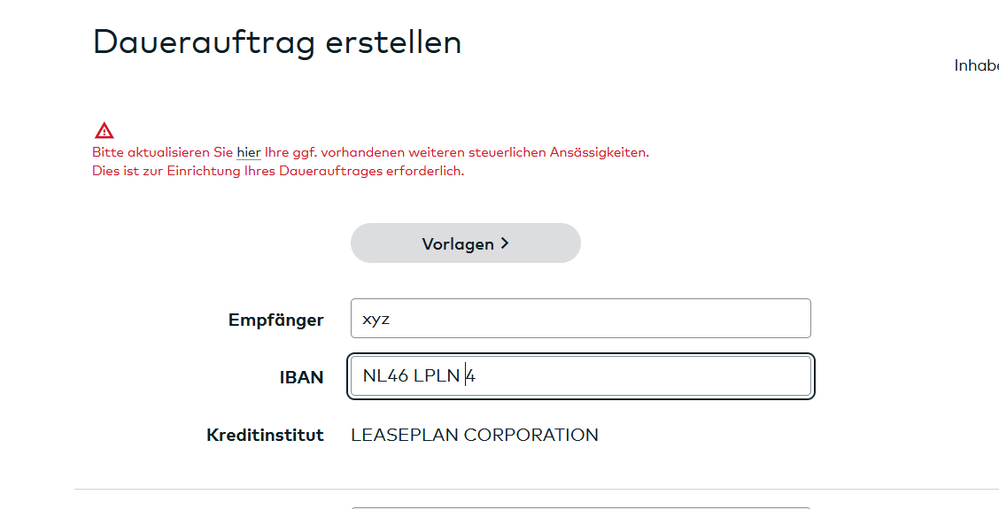
Task: Click the "xyz" text in Empfänger field
Action: click(376, 319)
